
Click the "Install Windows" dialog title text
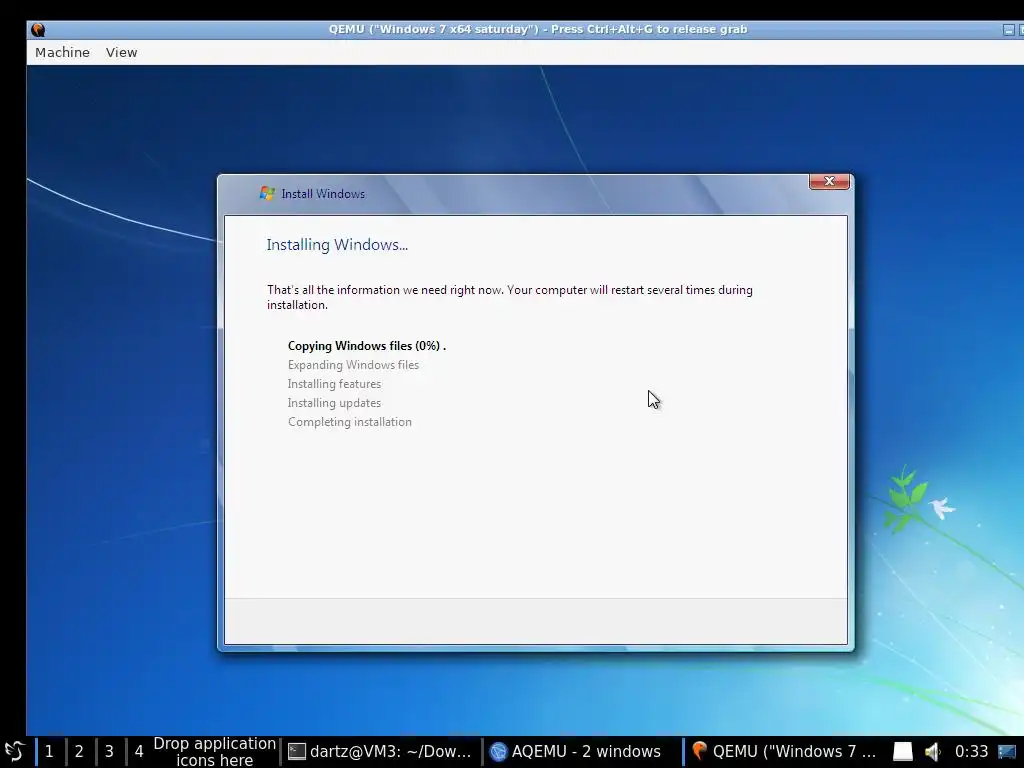(323, 194)
